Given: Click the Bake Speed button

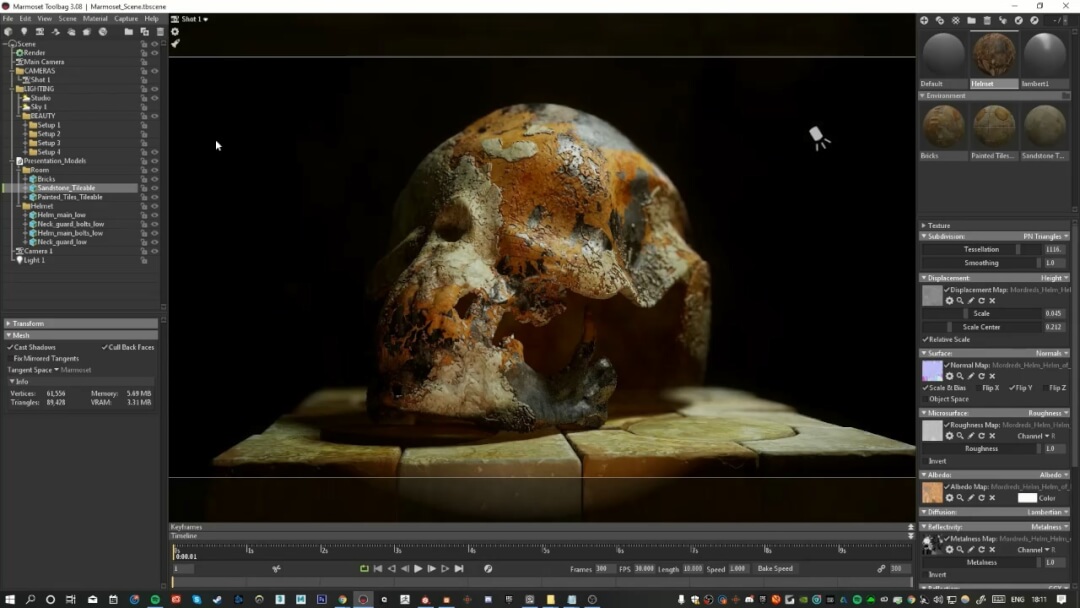Looking at the screenshot, I should click(775, 569).
